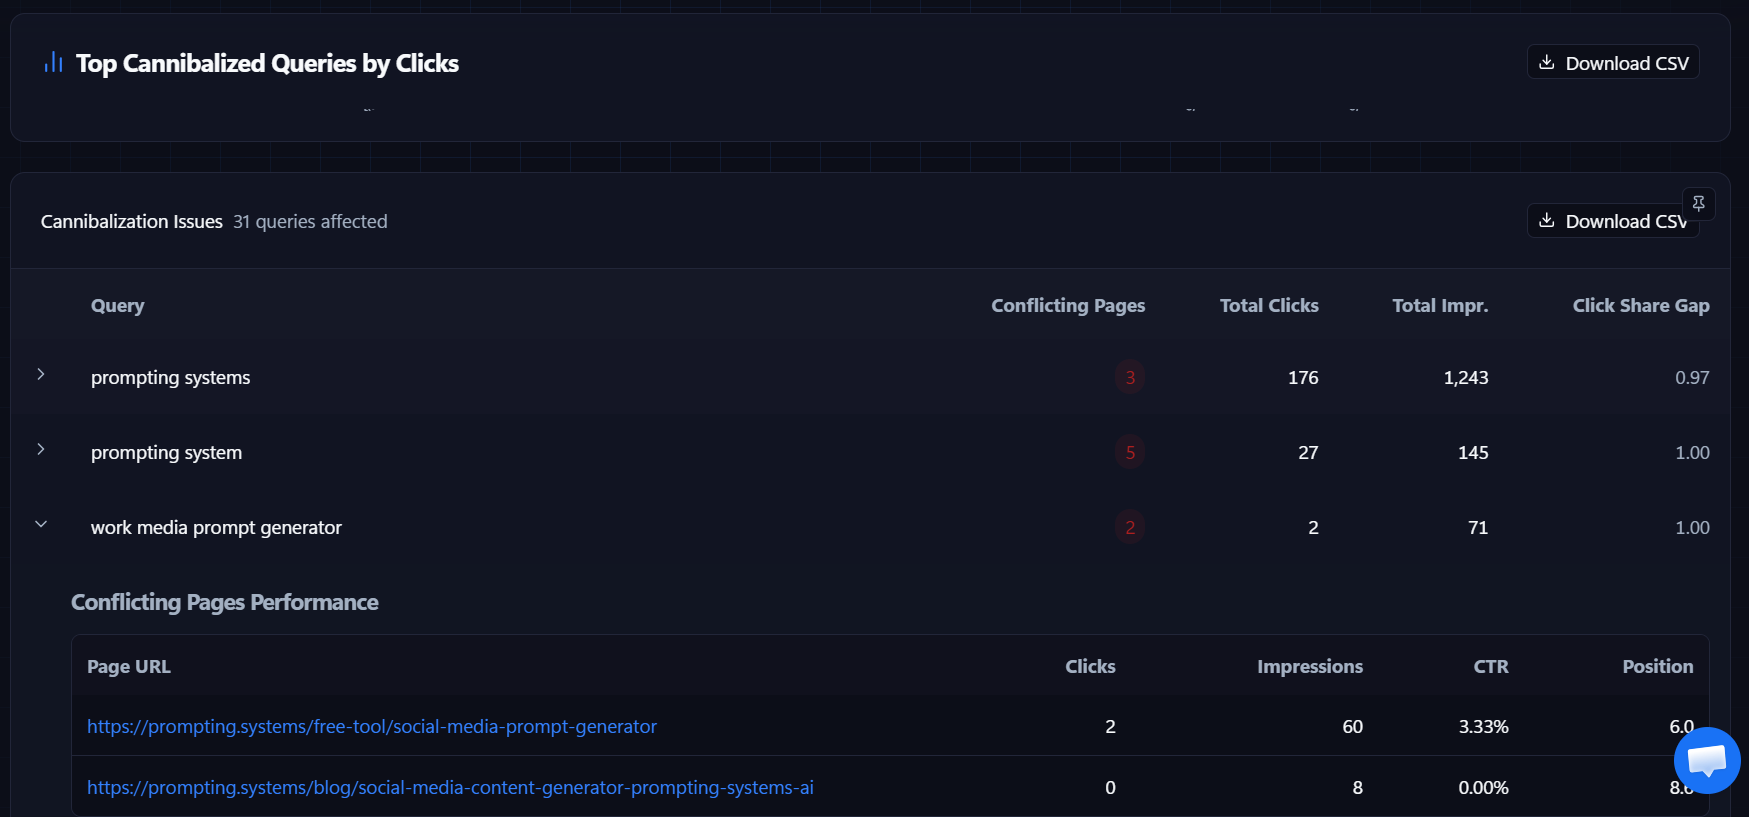Viewport: 1749px width, 817px height.
Task: Click the Position column header
Action: [x=1658, y=667]
